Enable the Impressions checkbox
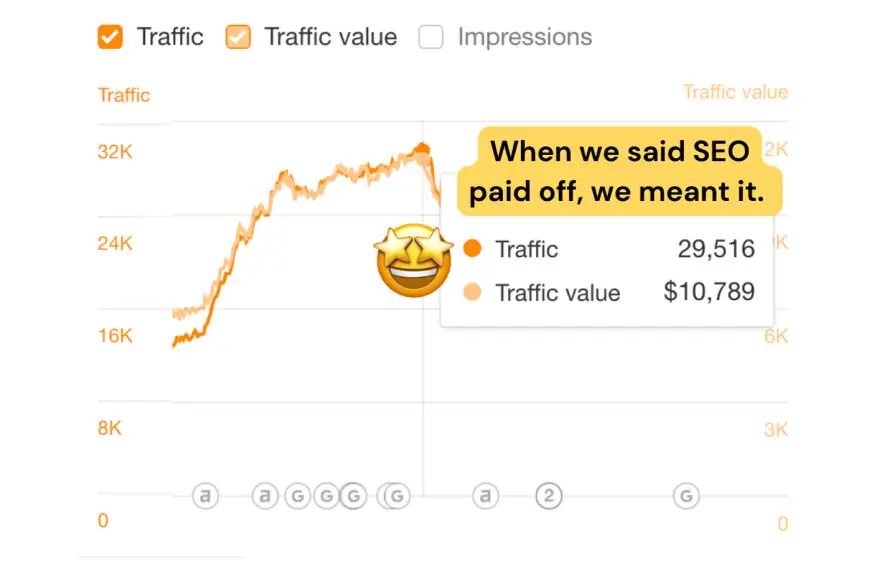Viewport: 894px width, 575px height. (431, 38)
